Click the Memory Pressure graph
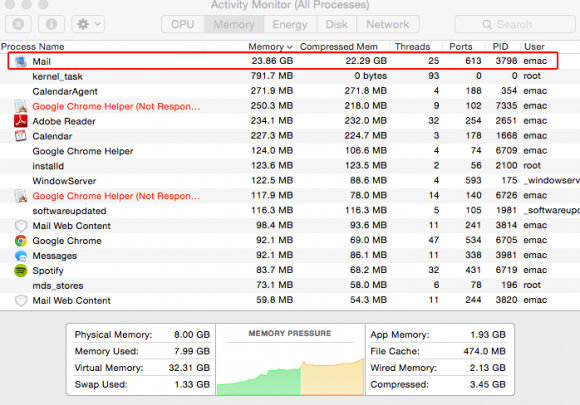The width and height of the screenshot is (580, 405). tap(290, 376)
